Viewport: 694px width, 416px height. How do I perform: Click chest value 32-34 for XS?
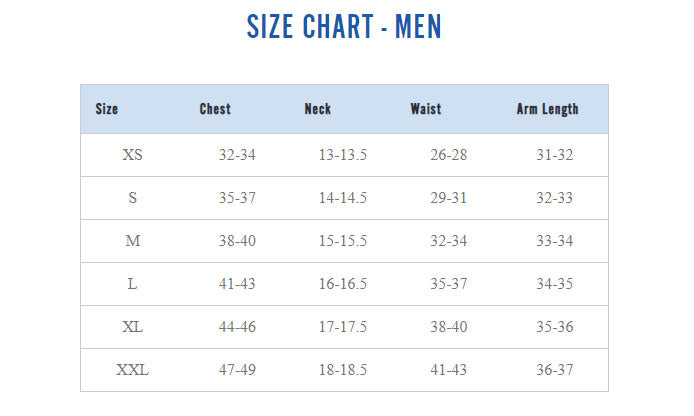point(237,155)
